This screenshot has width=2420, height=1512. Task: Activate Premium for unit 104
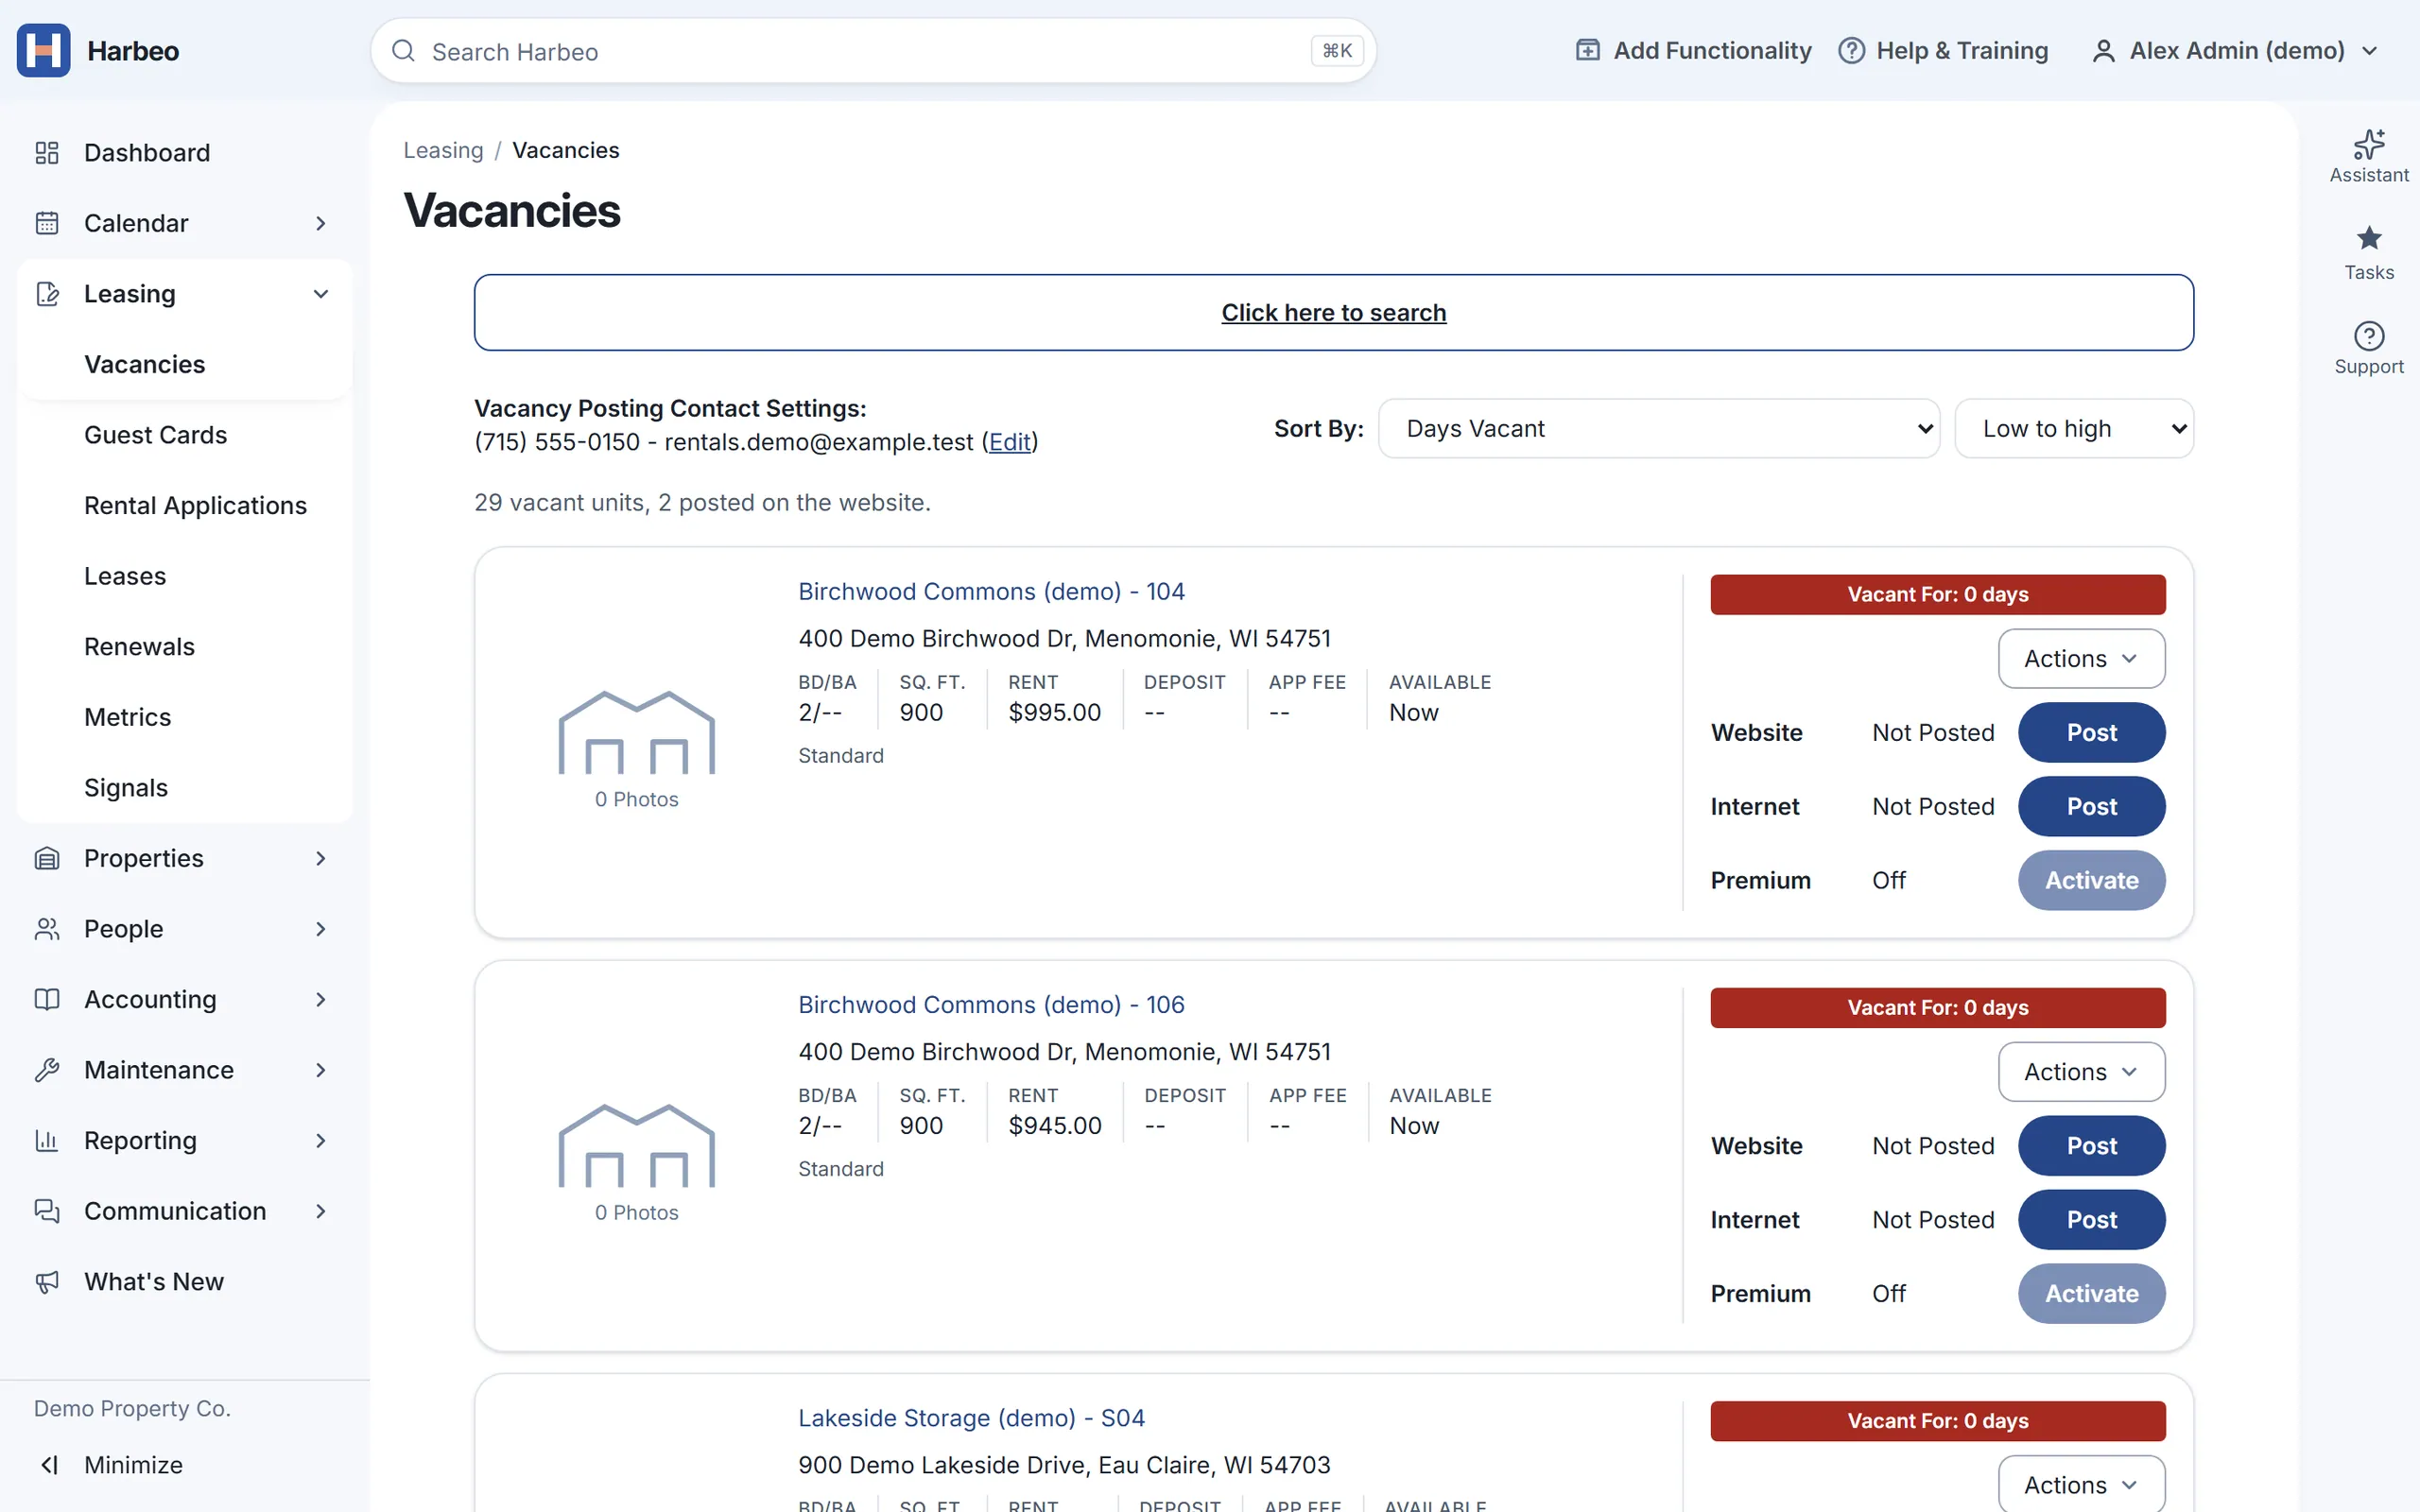point(2091,880)
